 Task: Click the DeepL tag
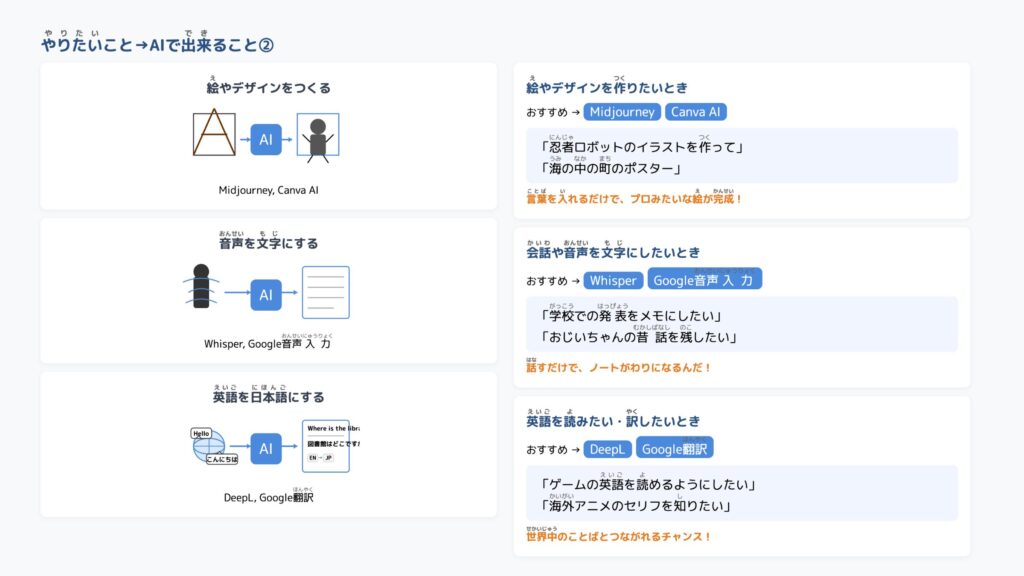pyautogui.click(x=607, y=449)
